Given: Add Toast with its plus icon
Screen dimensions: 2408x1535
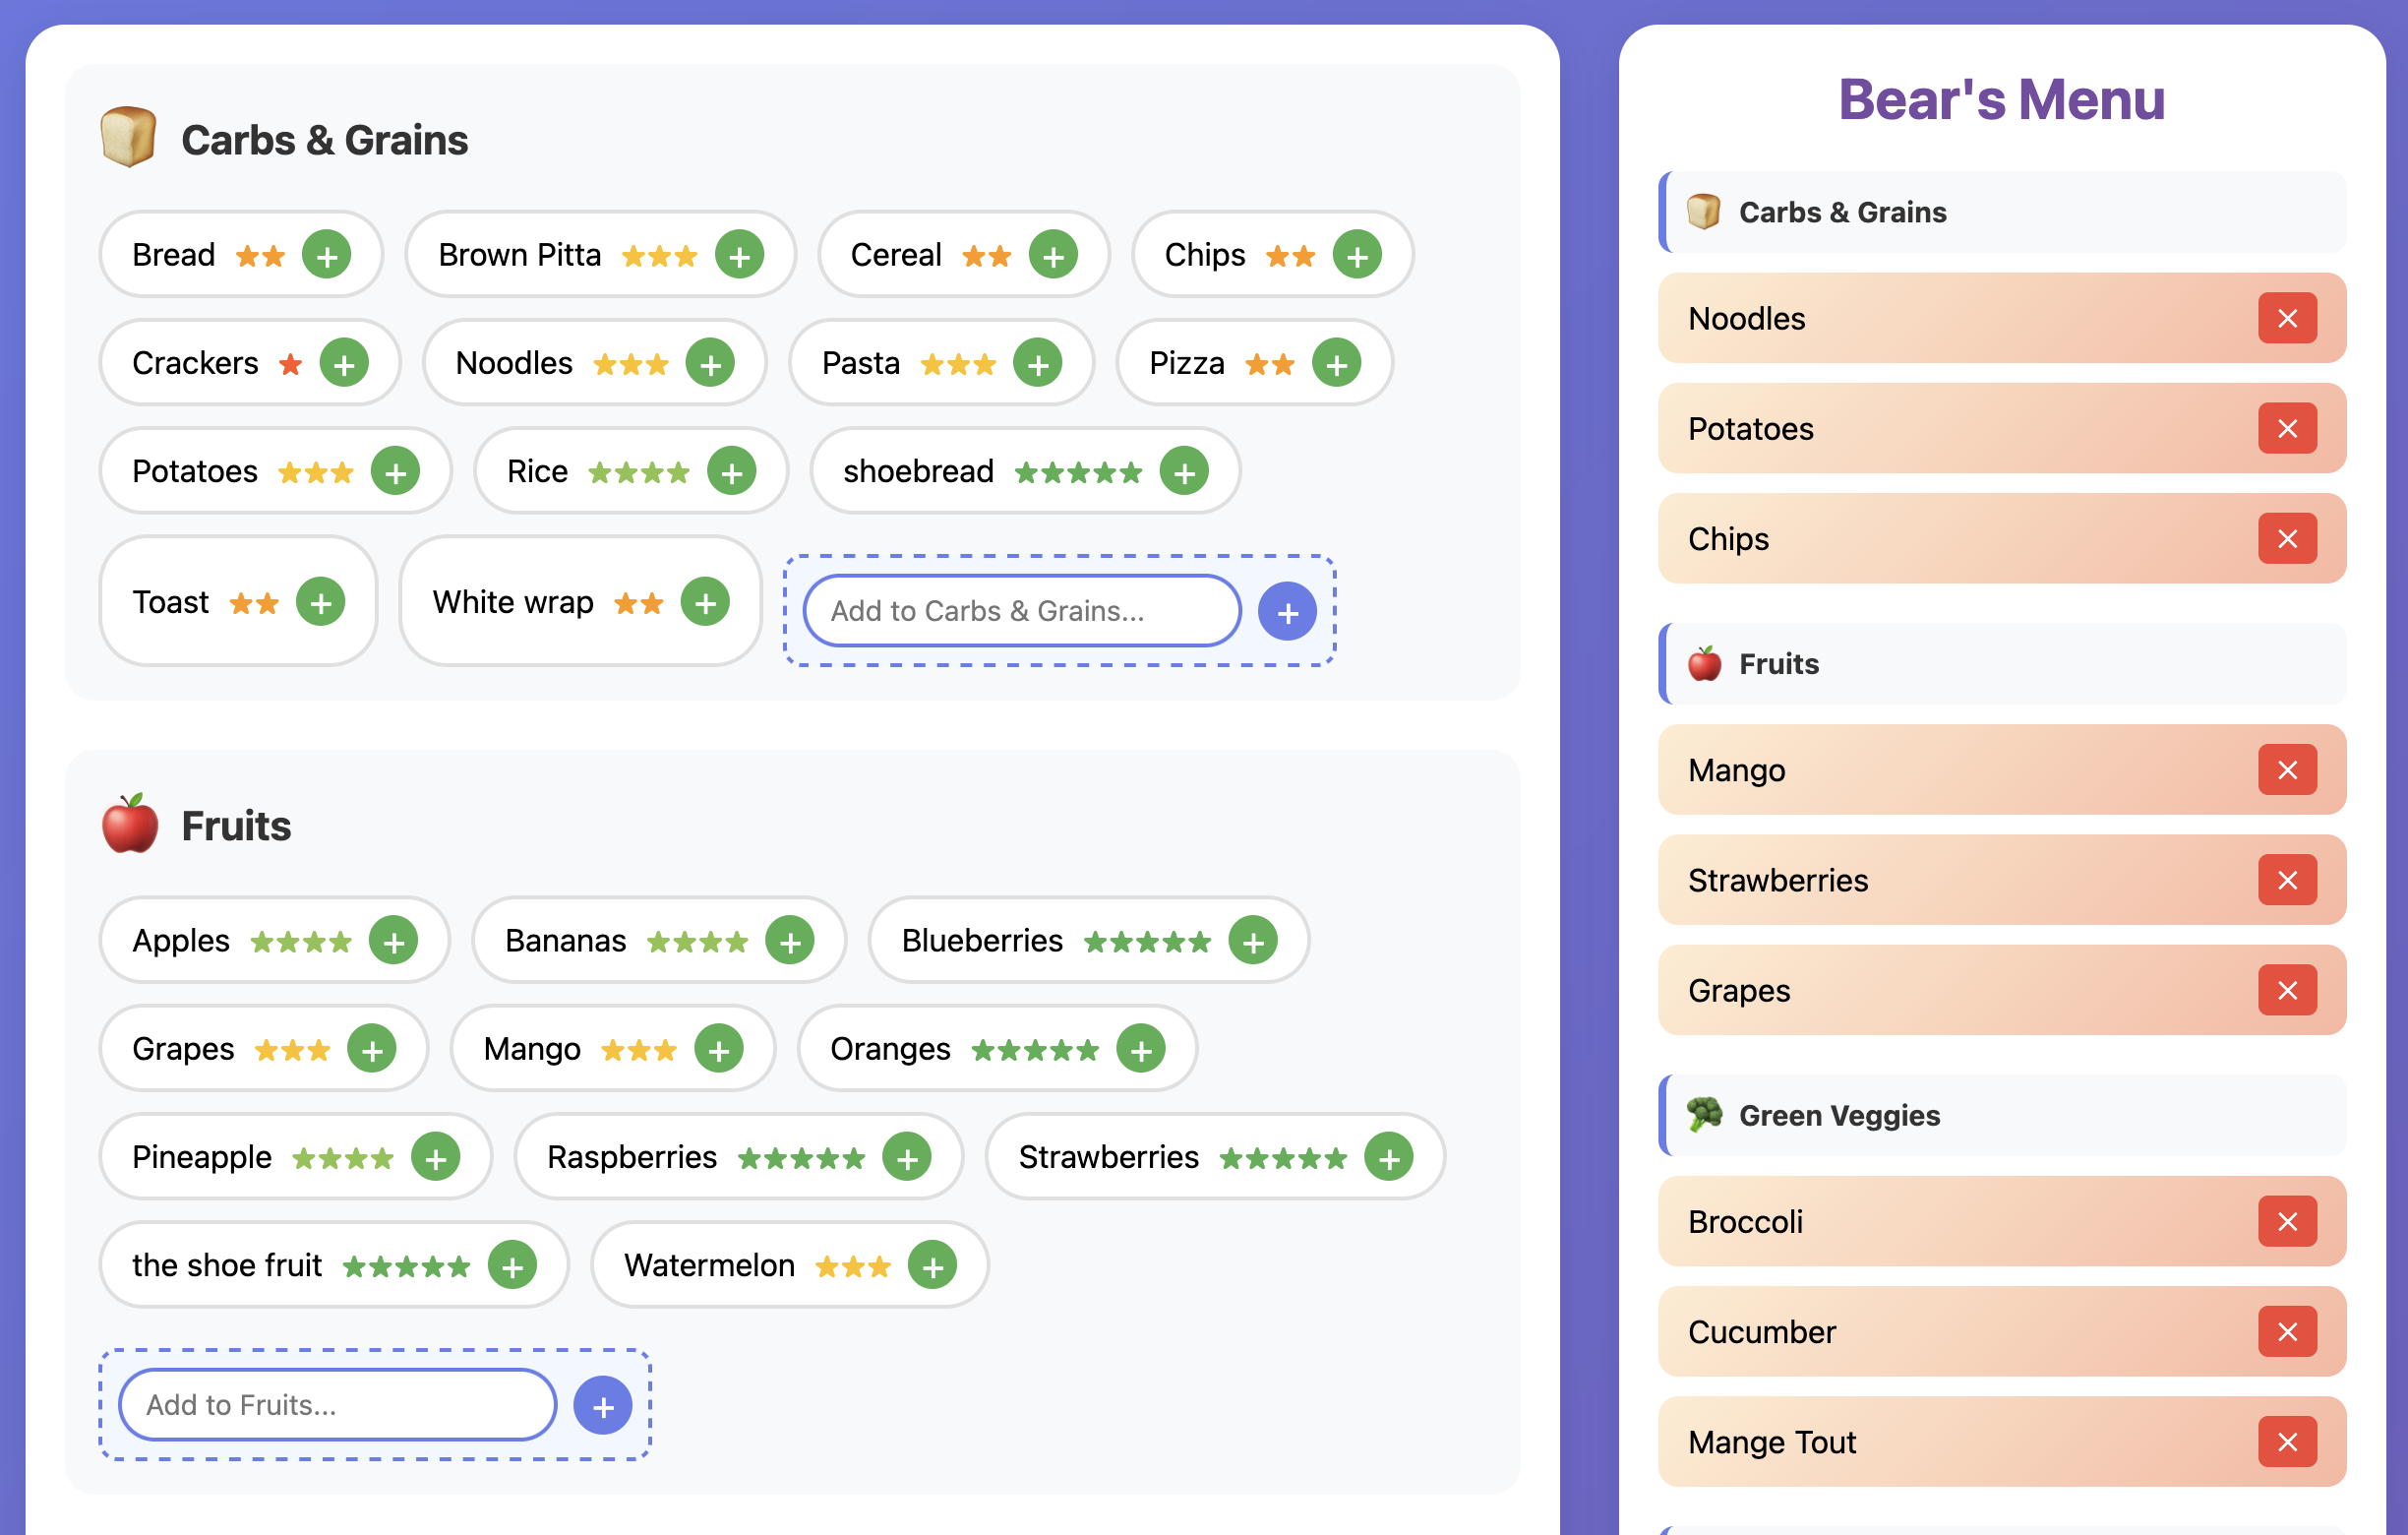Looking at the screenshot, I should point(321,601).
